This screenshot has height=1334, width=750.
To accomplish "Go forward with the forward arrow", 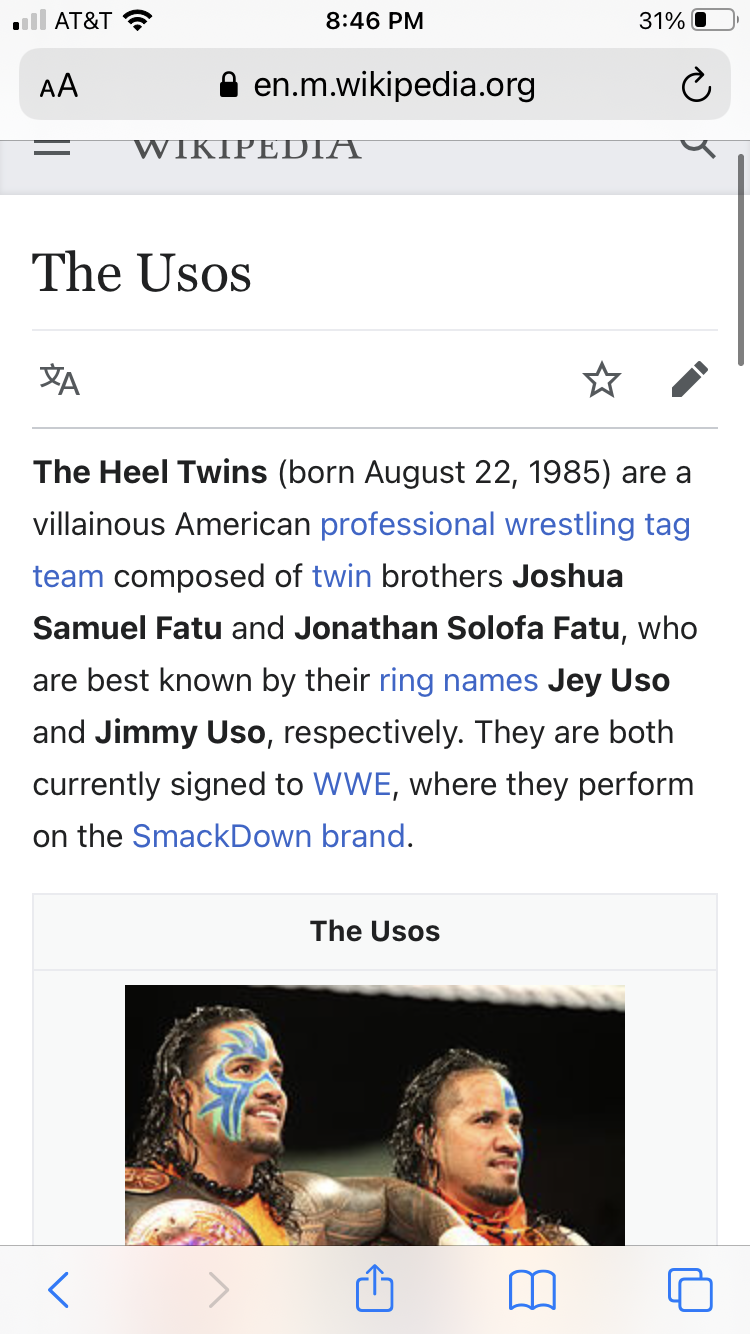I will coord(217,1290).
